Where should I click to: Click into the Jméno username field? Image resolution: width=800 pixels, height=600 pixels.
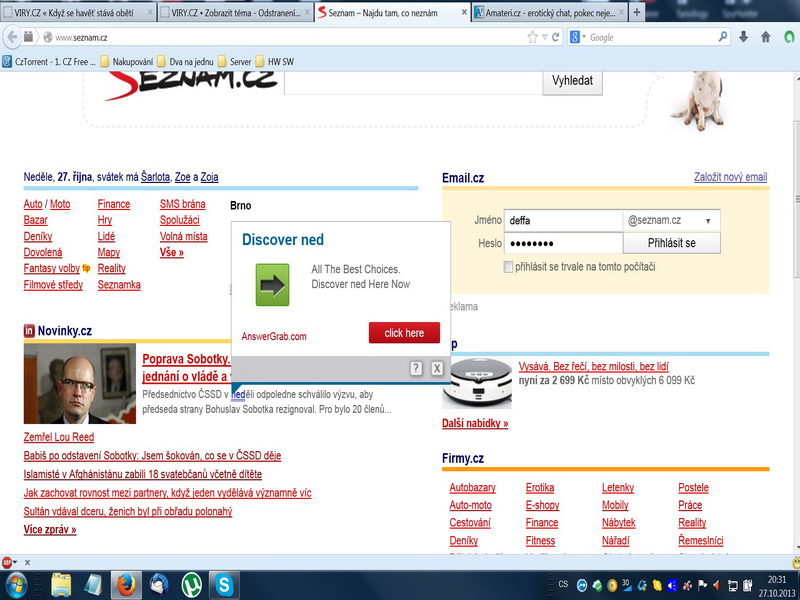point(562,221)
